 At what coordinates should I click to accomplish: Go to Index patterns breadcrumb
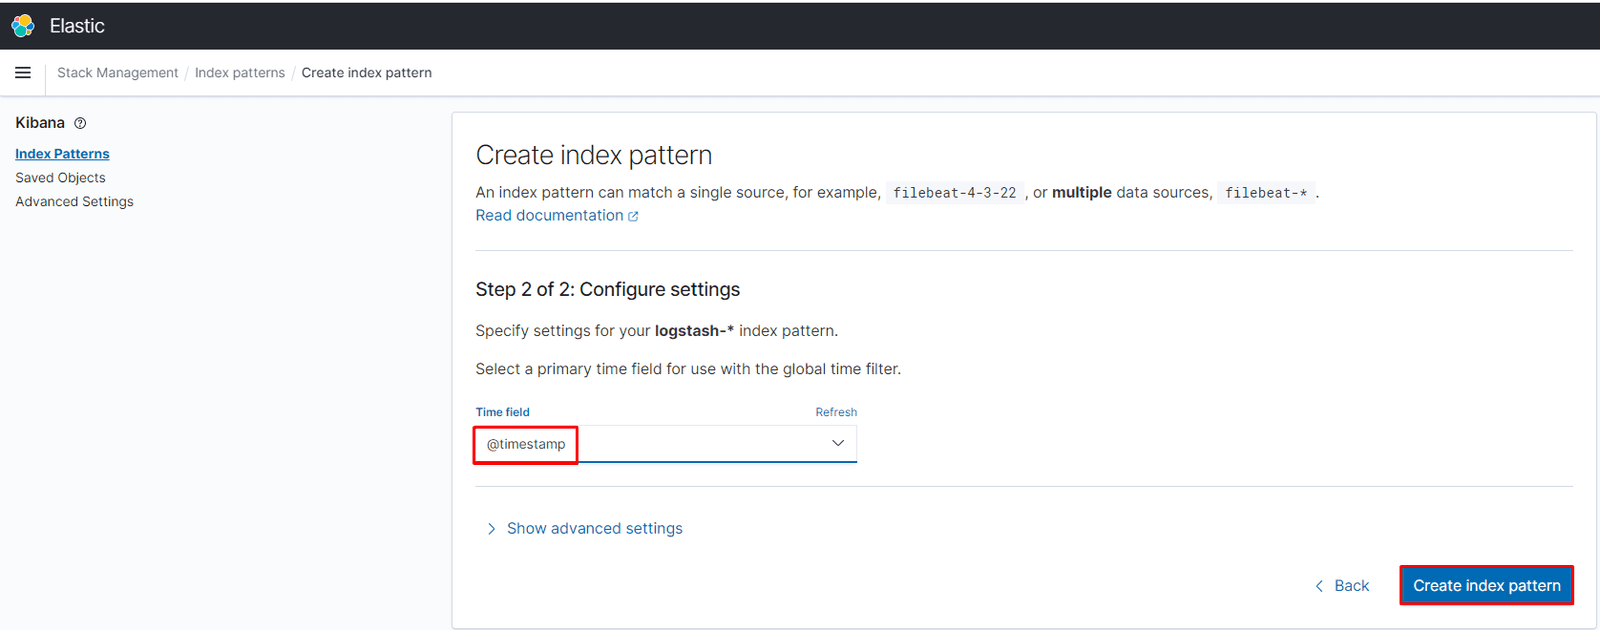[x=240, y=73]
